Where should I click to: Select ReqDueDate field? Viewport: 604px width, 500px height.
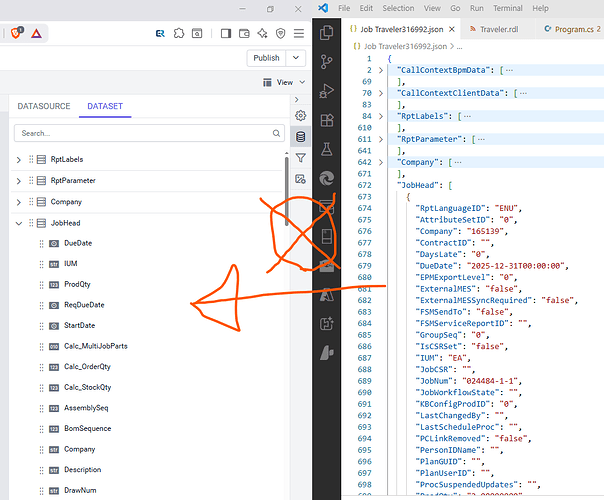click(84, 305)
